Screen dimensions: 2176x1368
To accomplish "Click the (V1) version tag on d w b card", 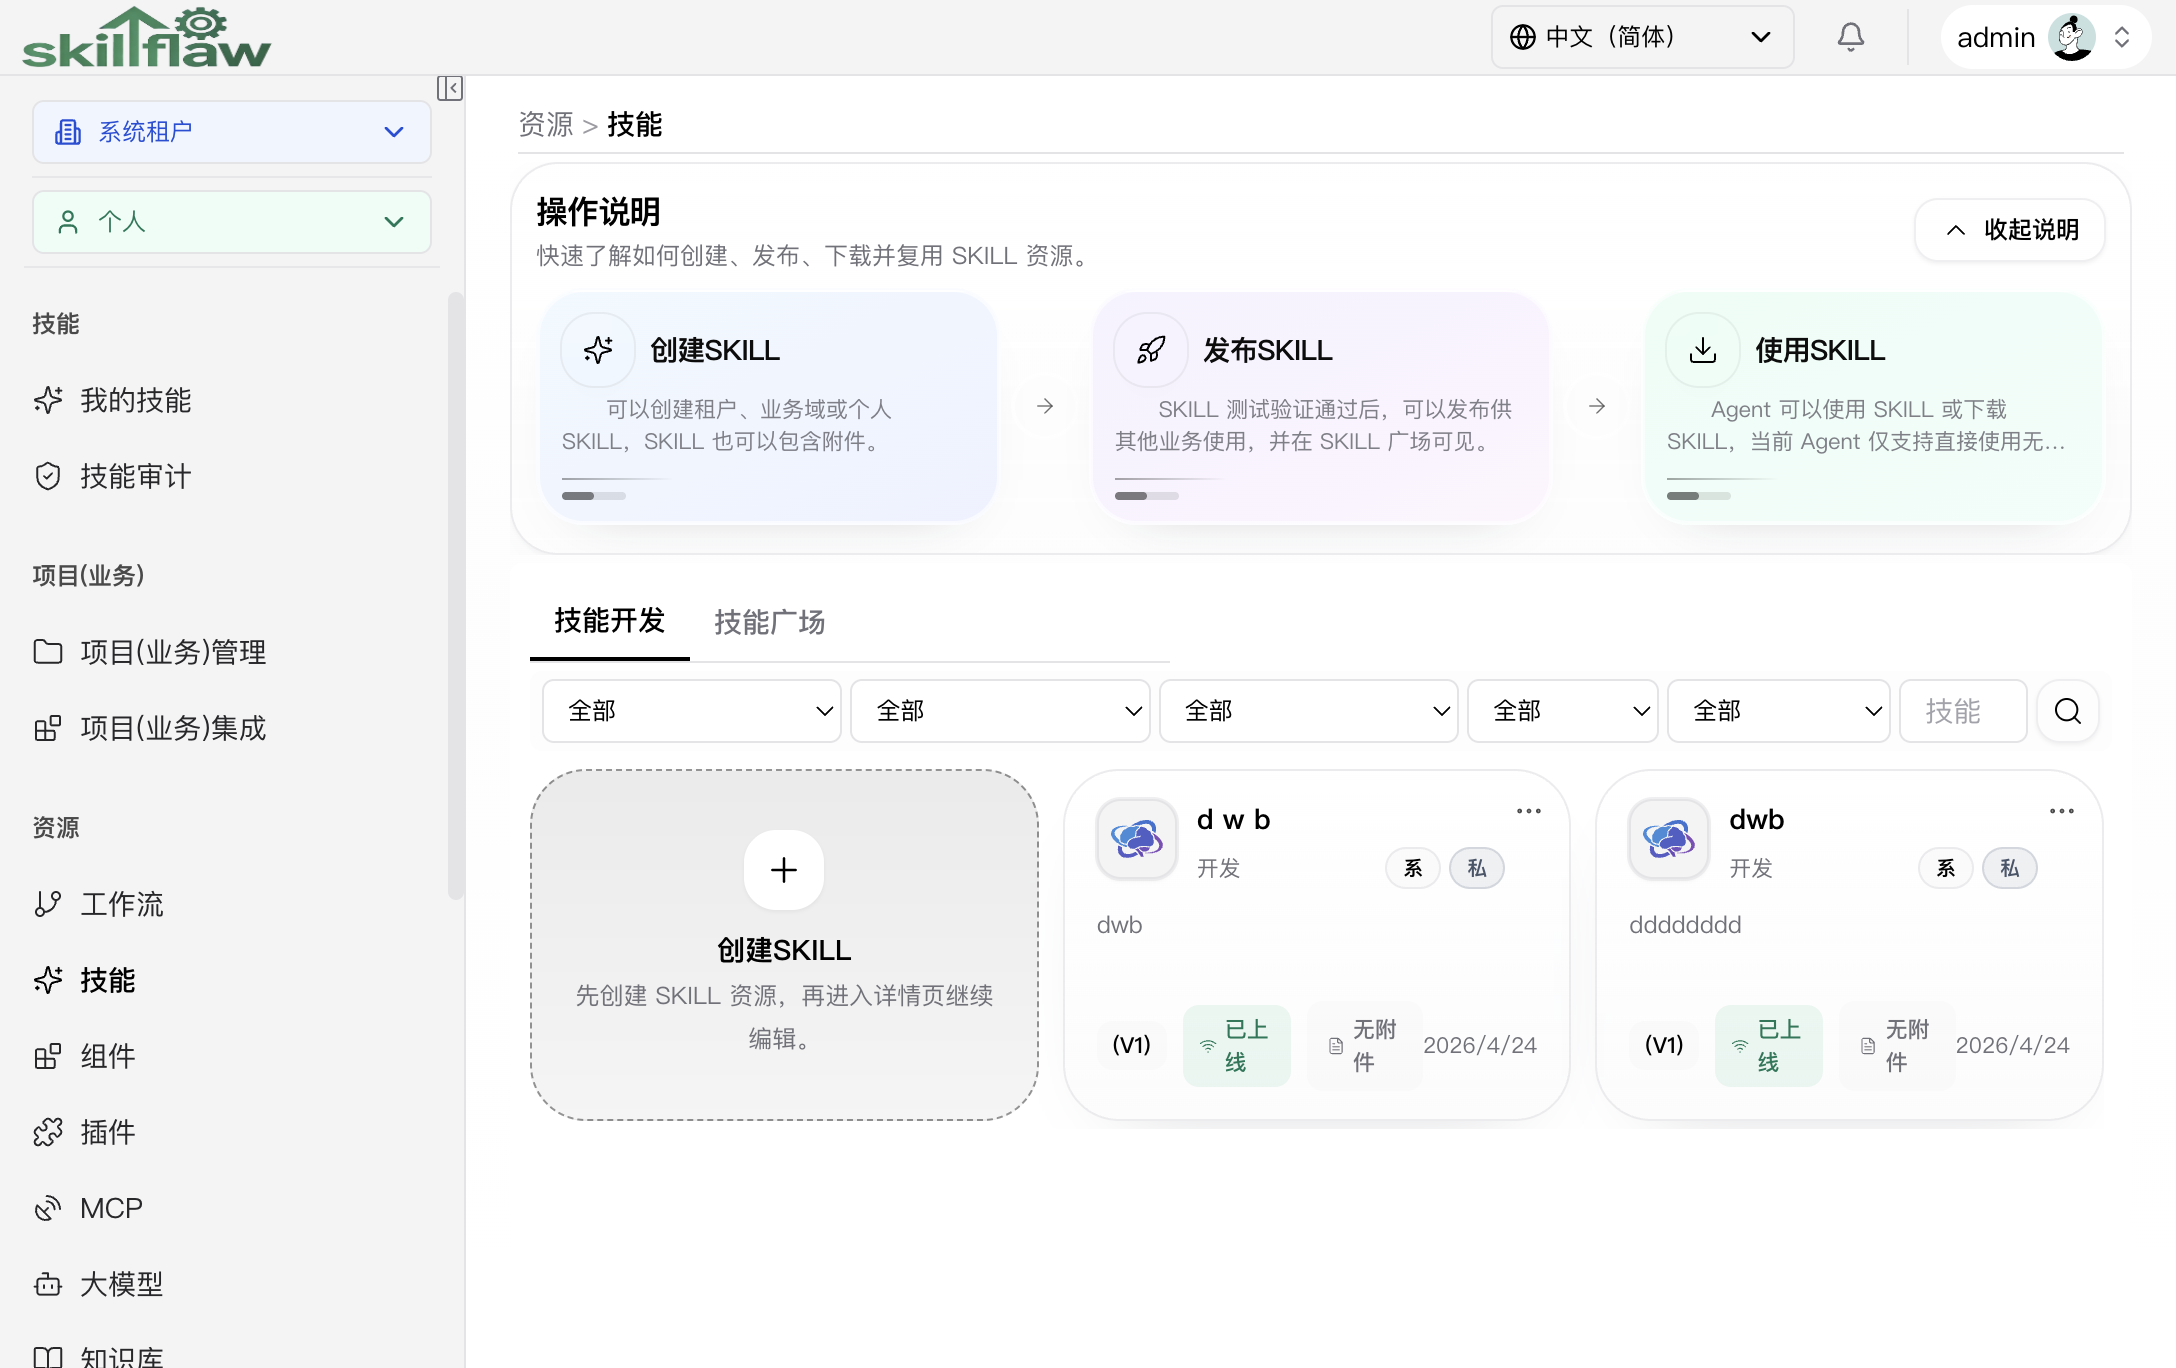I will tap(1131, 1045).
